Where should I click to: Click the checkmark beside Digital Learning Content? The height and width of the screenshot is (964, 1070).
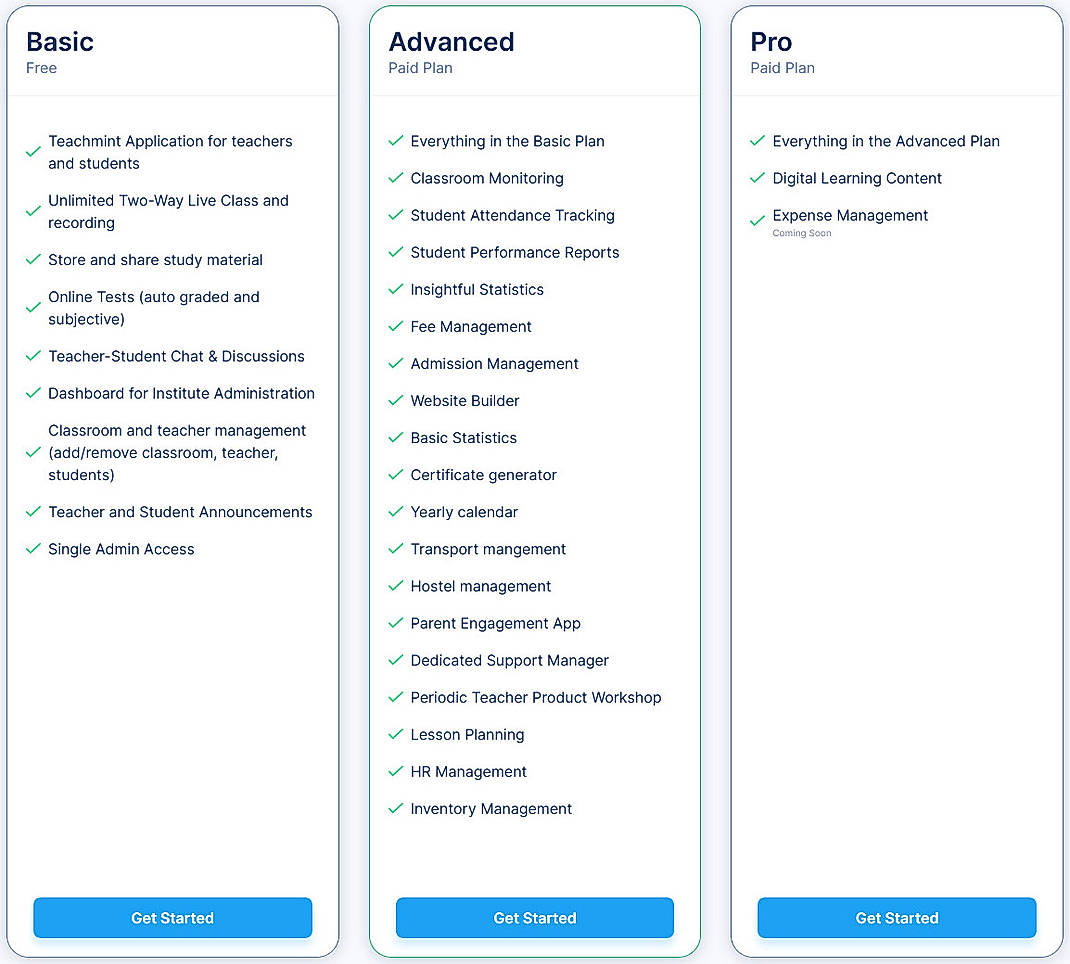pyautogui.click(x=757, y=178)
